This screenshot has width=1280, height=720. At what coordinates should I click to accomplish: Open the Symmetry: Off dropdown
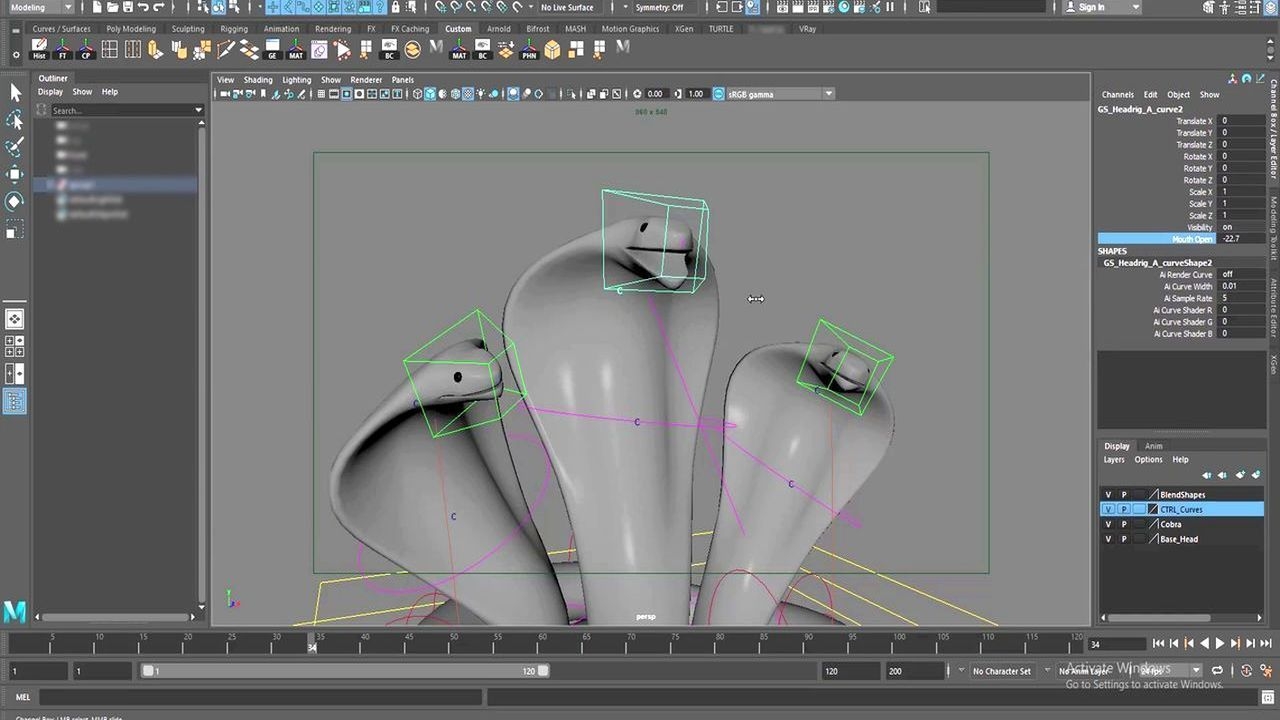pos(664,7)
